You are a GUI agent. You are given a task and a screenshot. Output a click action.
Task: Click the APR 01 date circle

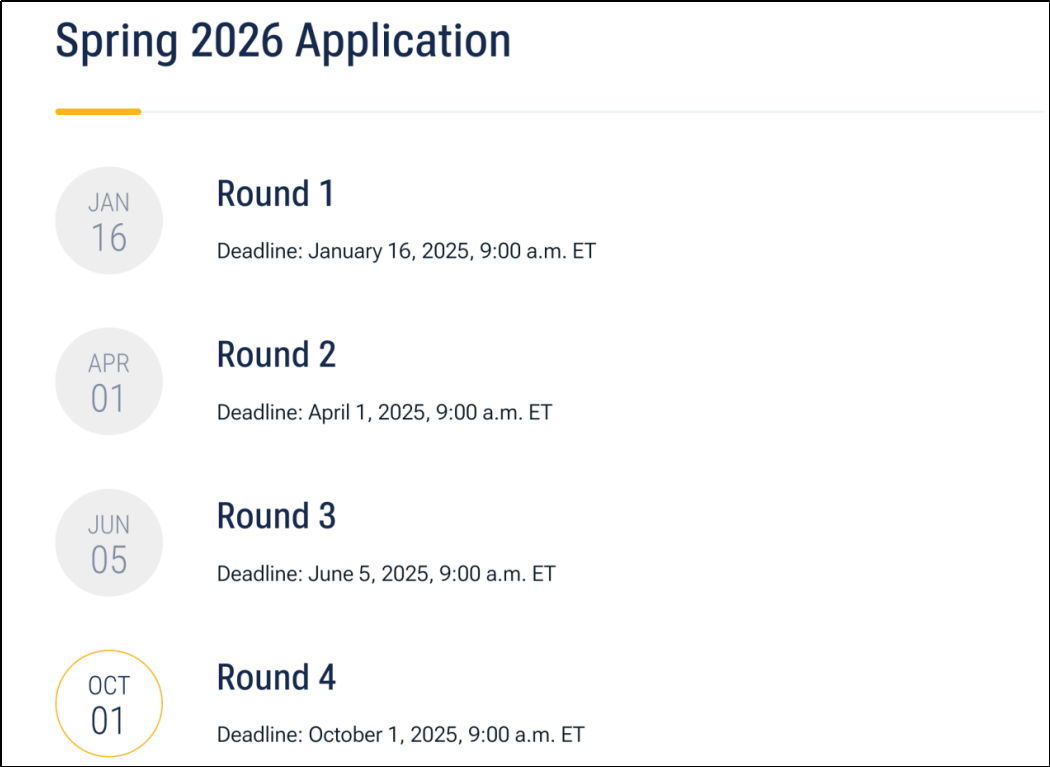point(108,381)
